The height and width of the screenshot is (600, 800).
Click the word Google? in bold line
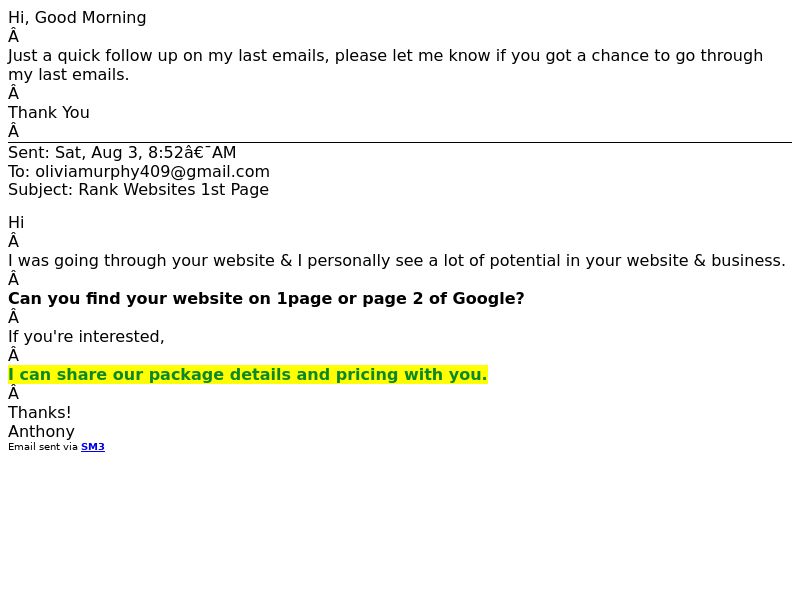488,298
